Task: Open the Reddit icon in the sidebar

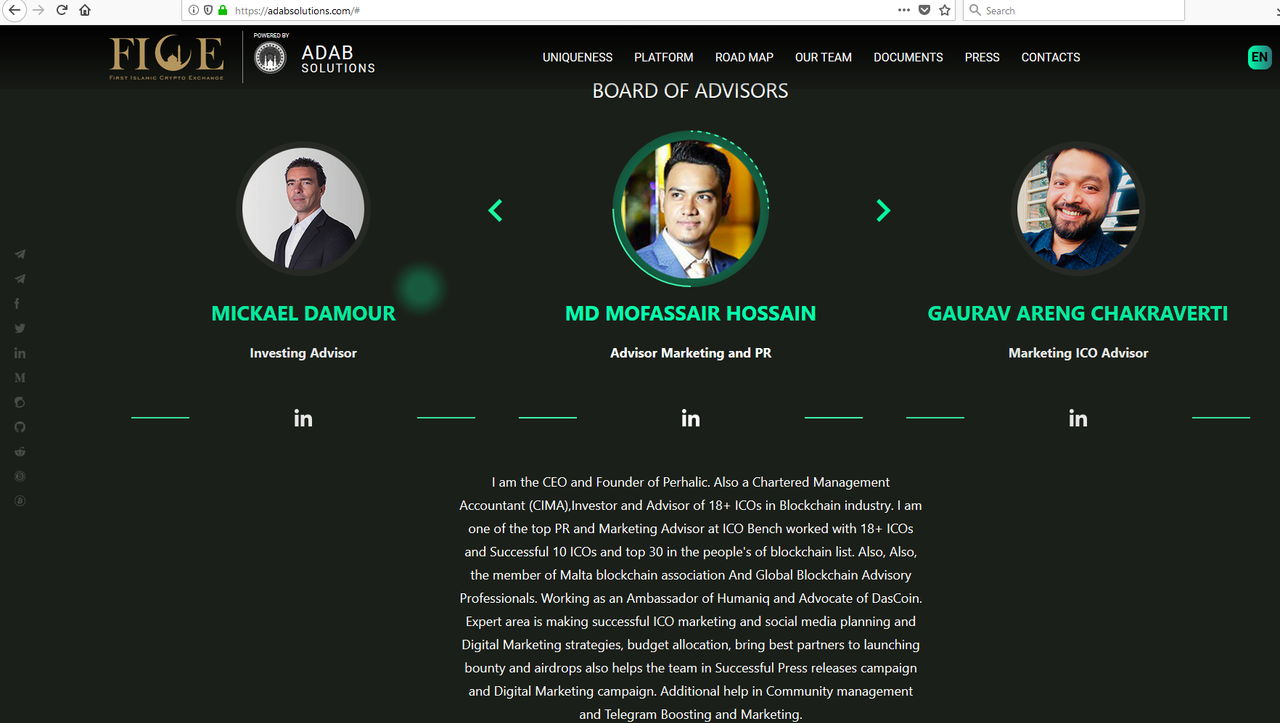Action: tap(19, 452)
